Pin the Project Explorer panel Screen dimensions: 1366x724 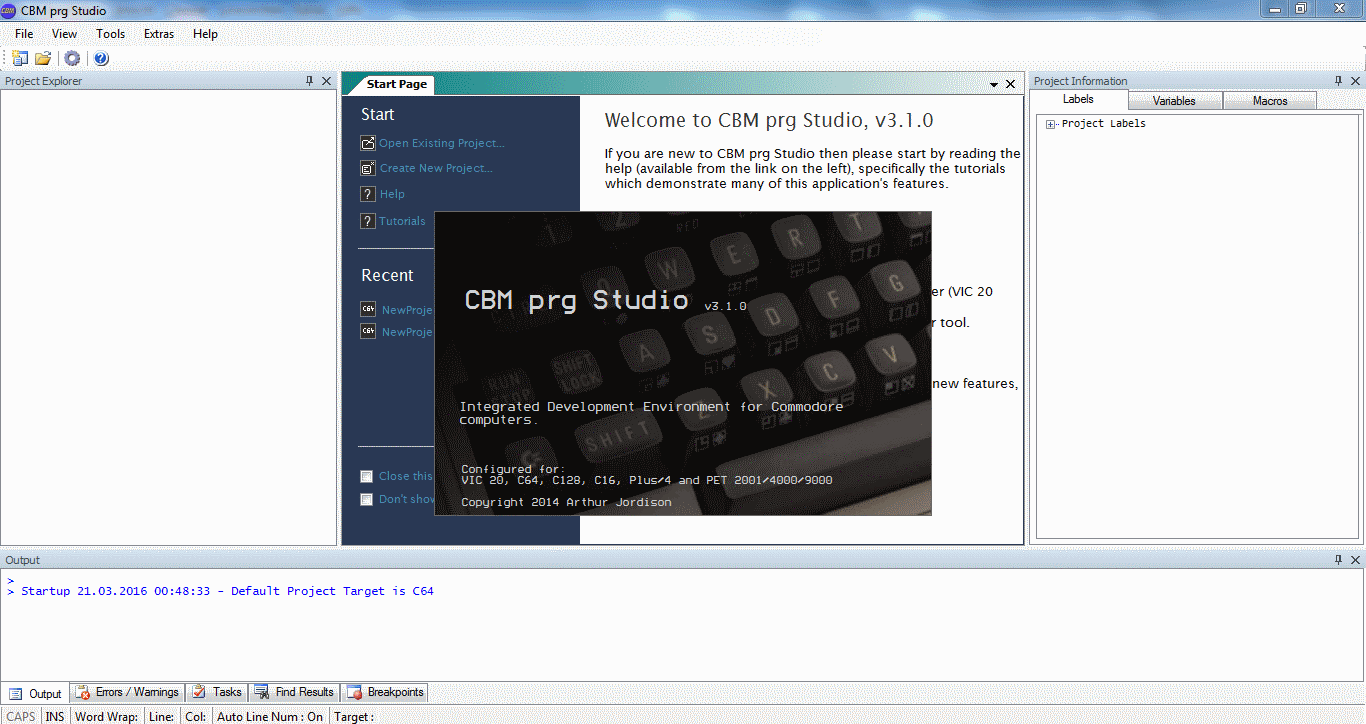tap(310, 81)
